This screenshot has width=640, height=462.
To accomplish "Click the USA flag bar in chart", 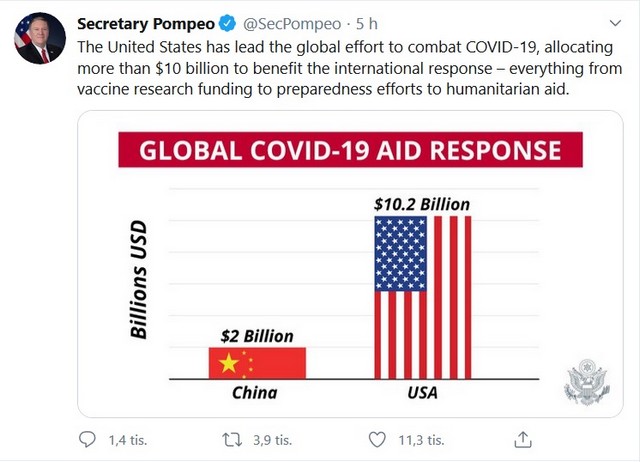I will point(423,297).
